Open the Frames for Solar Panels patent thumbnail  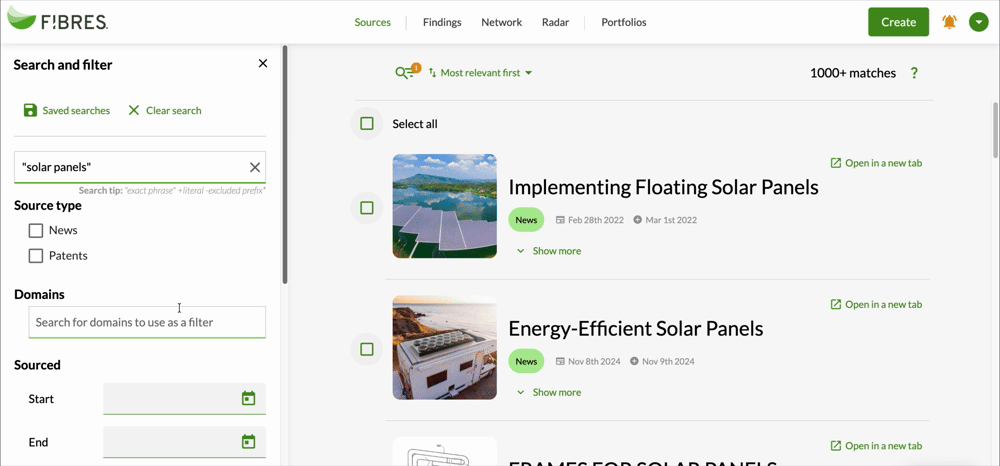point(445,451)
